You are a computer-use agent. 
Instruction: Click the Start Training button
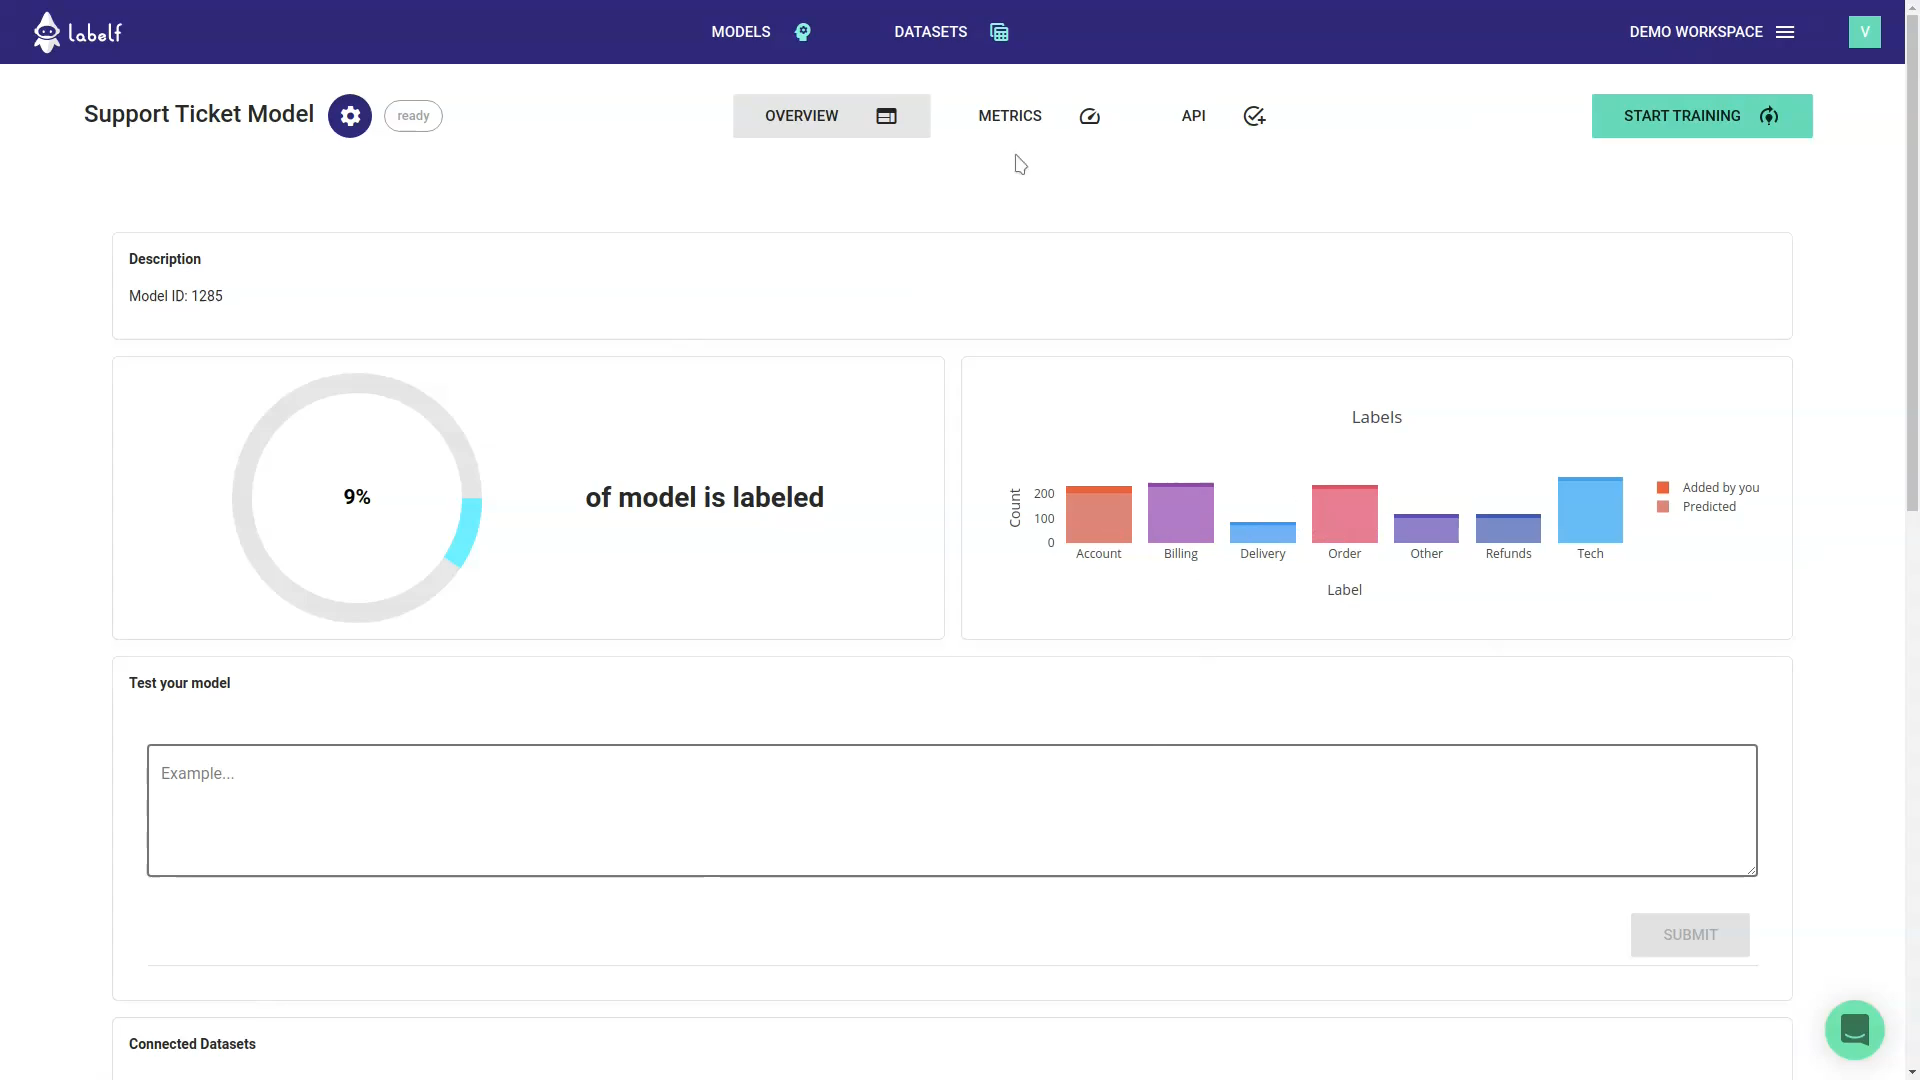(1701, 116)
